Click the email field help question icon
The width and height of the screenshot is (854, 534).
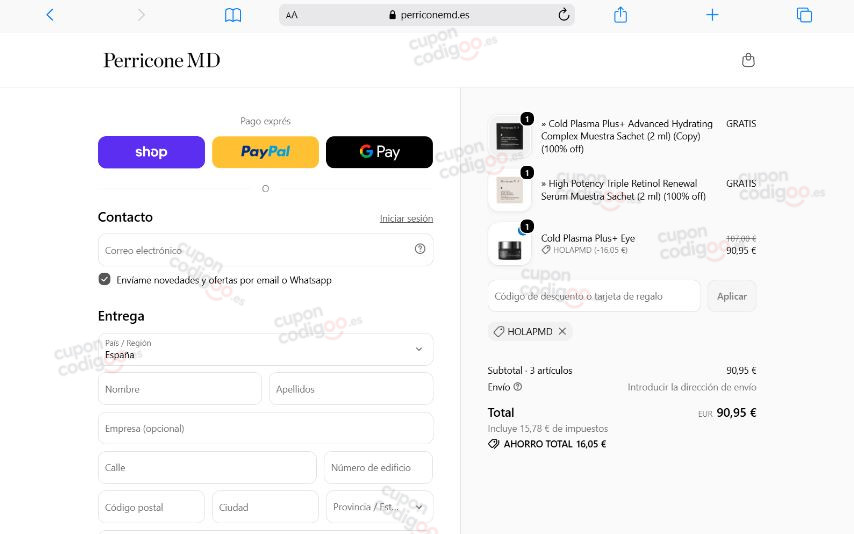point(420,248)
